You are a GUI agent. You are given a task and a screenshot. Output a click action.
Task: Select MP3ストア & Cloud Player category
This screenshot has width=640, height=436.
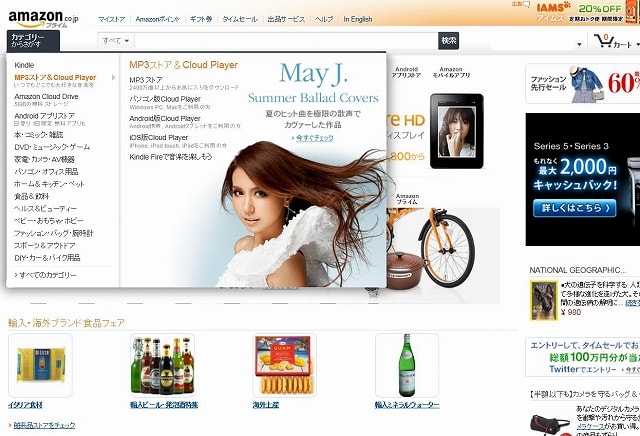click(55, 77)
